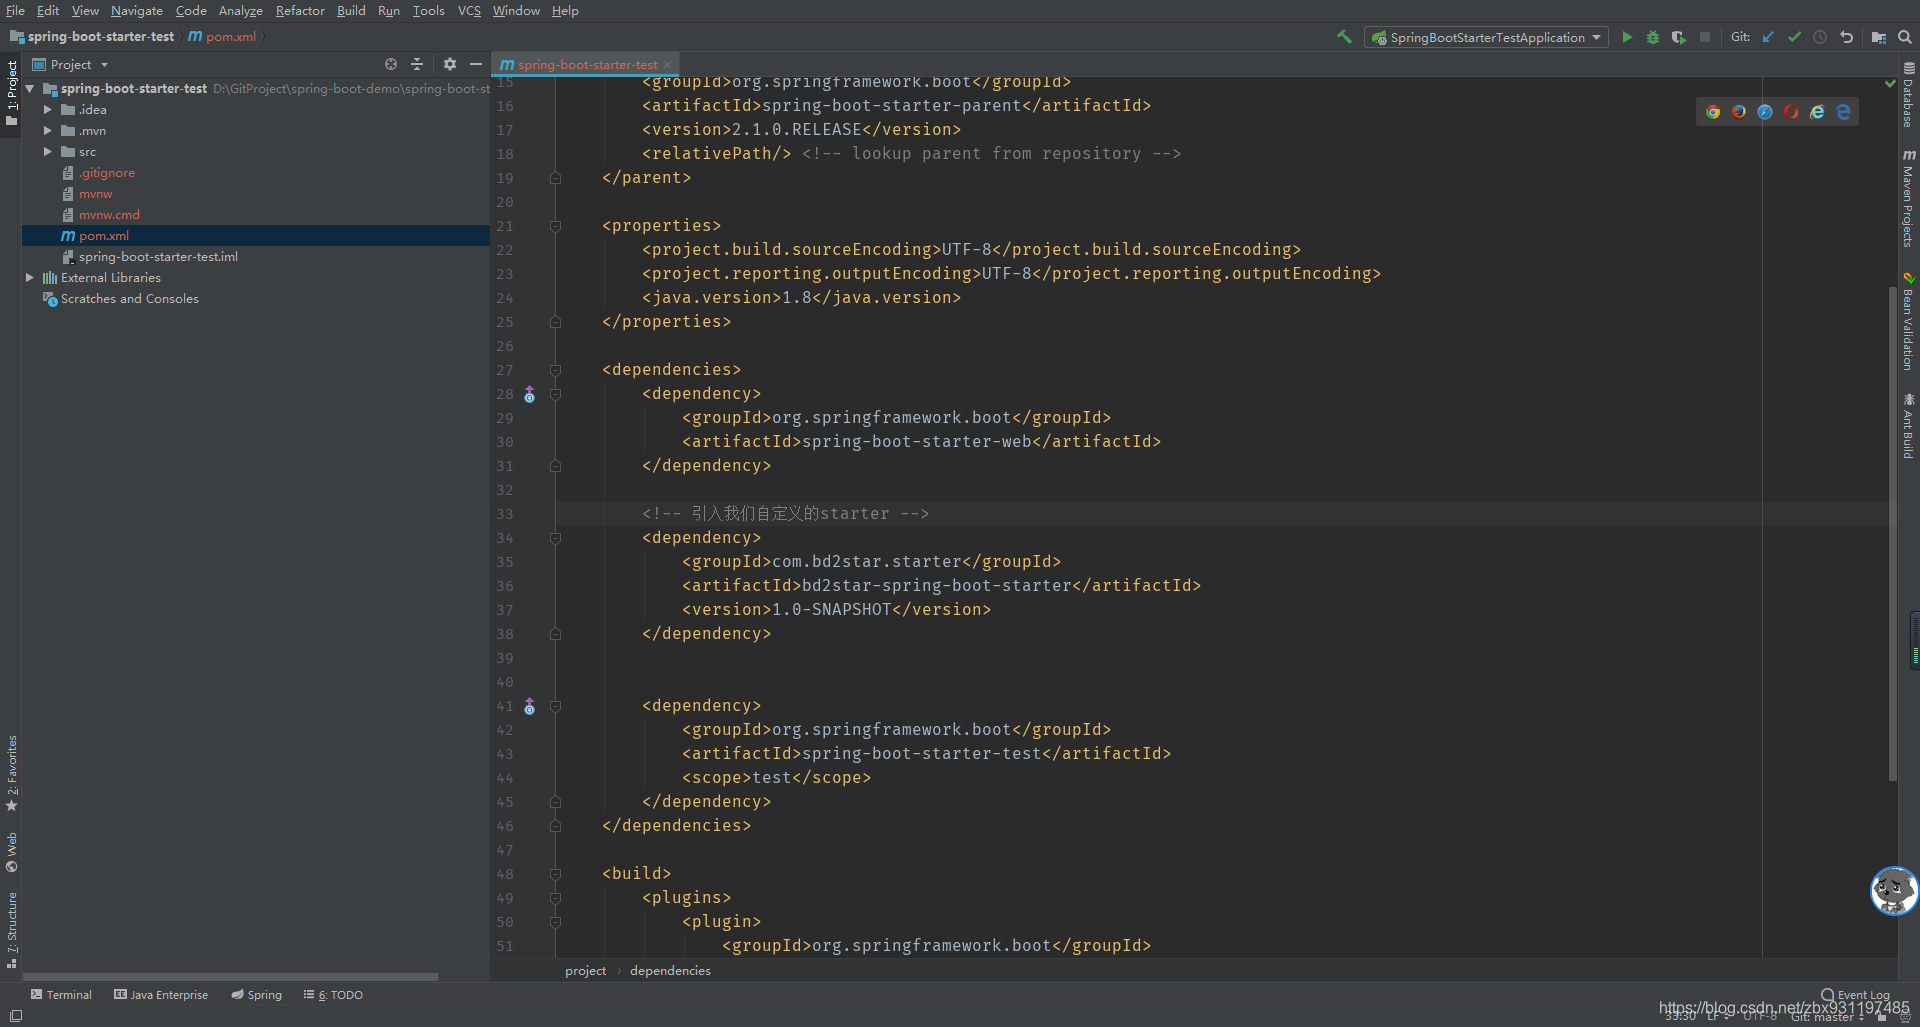Select pom.xml in project tree

[104, 236]
